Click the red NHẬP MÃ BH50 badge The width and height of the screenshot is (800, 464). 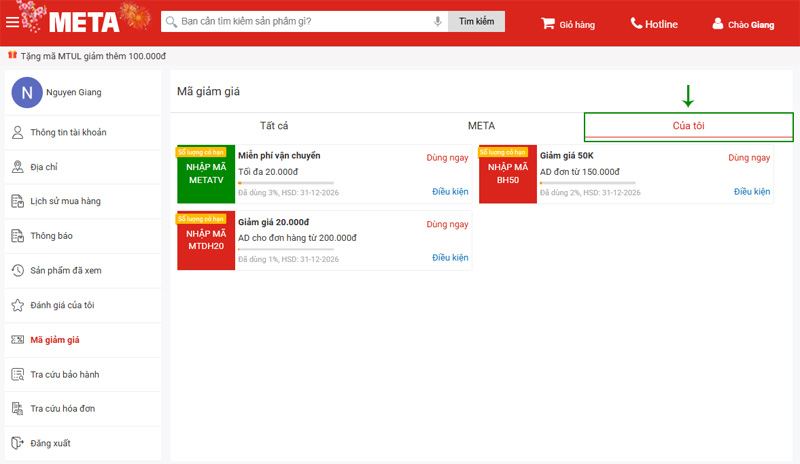coord(508,174)
